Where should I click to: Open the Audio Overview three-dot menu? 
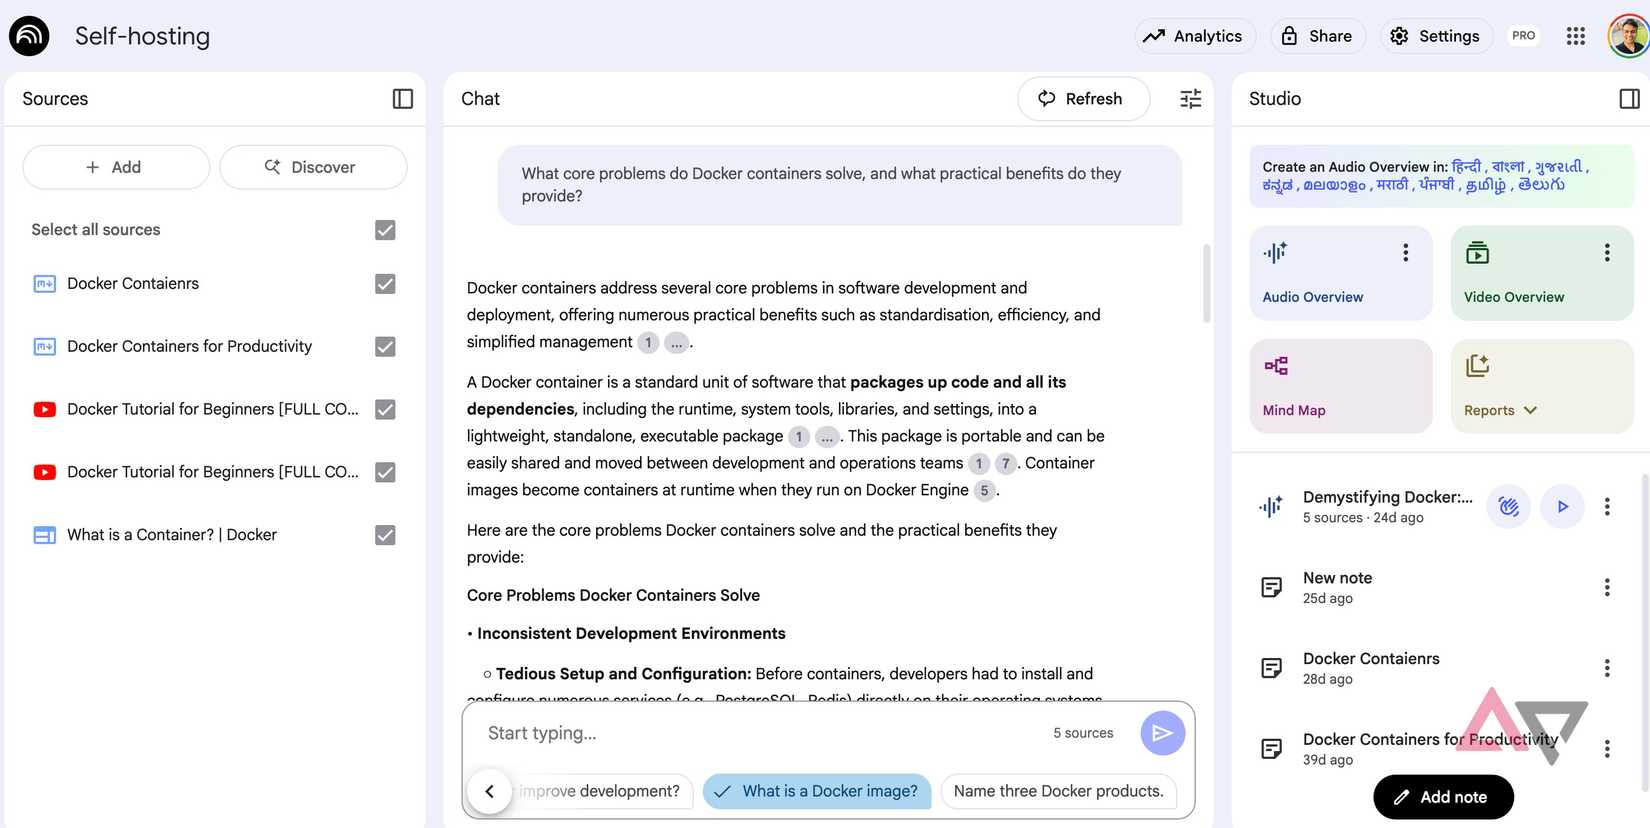(x=1404, y=252)
